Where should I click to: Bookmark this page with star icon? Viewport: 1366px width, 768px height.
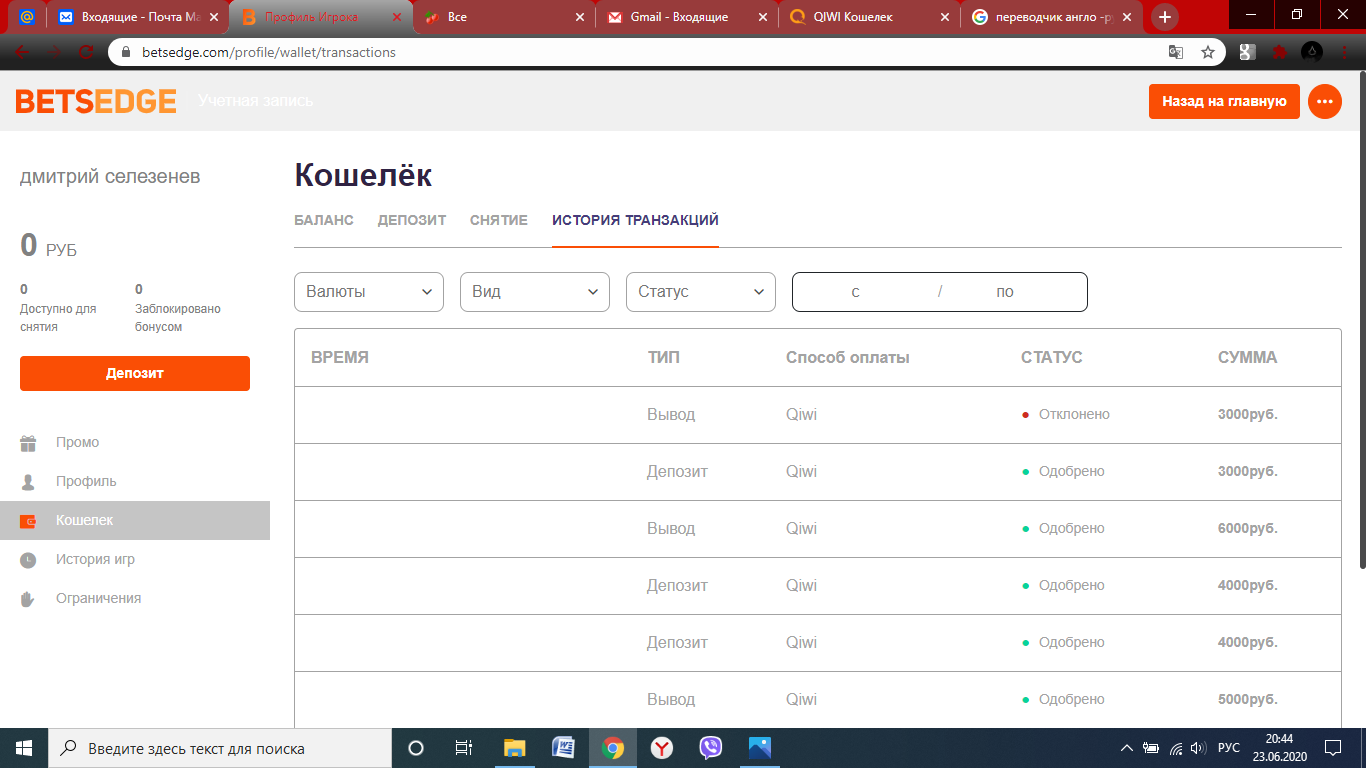(1208, 52)
